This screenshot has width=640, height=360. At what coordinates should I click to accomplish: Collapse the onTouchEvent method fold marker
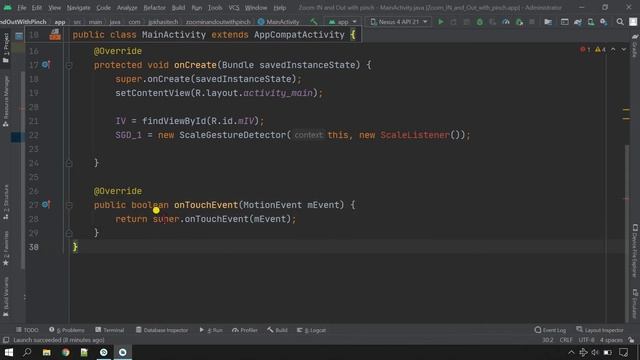click(x=69, y=205)
